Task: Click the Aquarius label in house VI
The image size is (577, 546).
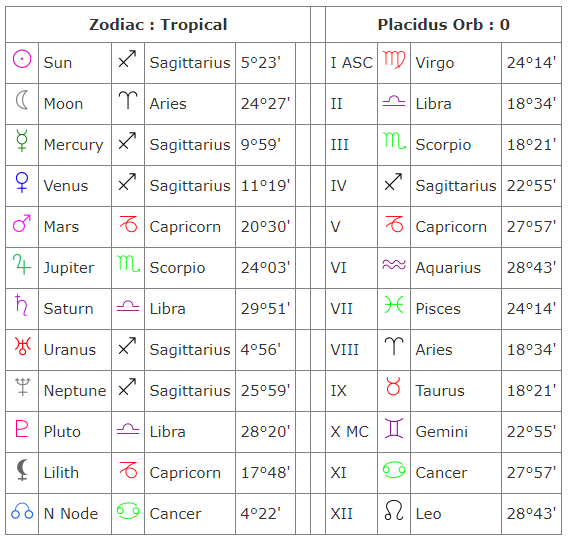Action: point(448,268)
